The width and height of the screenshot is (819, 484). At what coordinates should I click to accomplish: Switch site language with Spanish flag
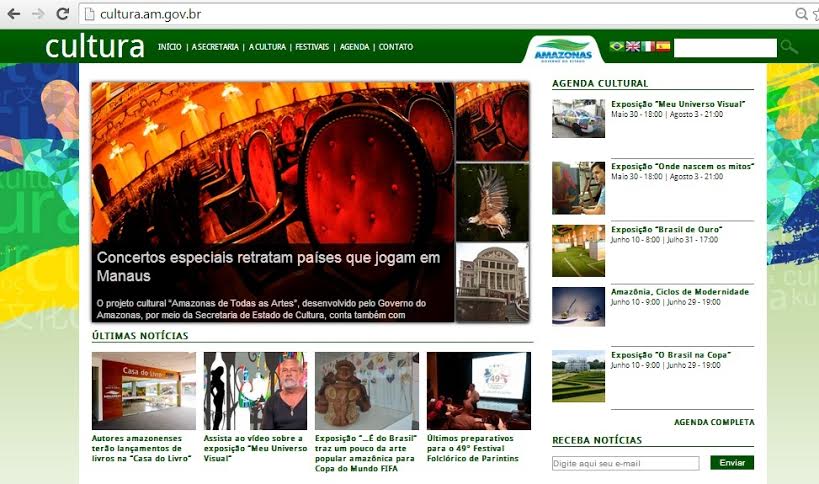663,46
